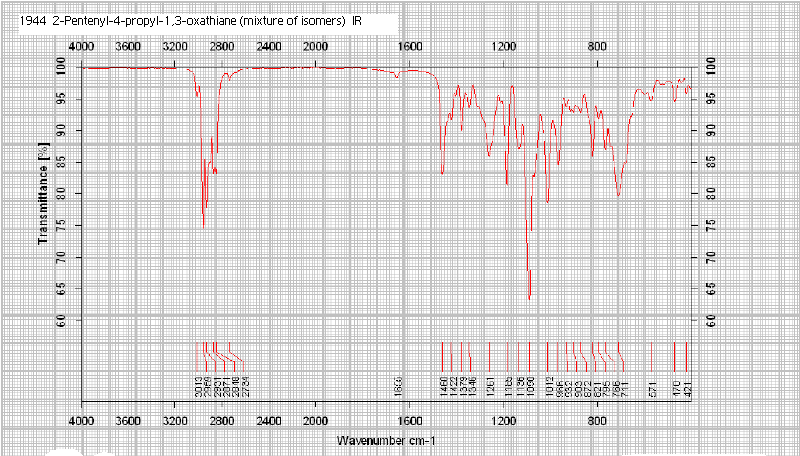Screen dimensions: 800x456
Task: Click the deepest absorption peak near 63% transmittance
Action: click(530, 298)
